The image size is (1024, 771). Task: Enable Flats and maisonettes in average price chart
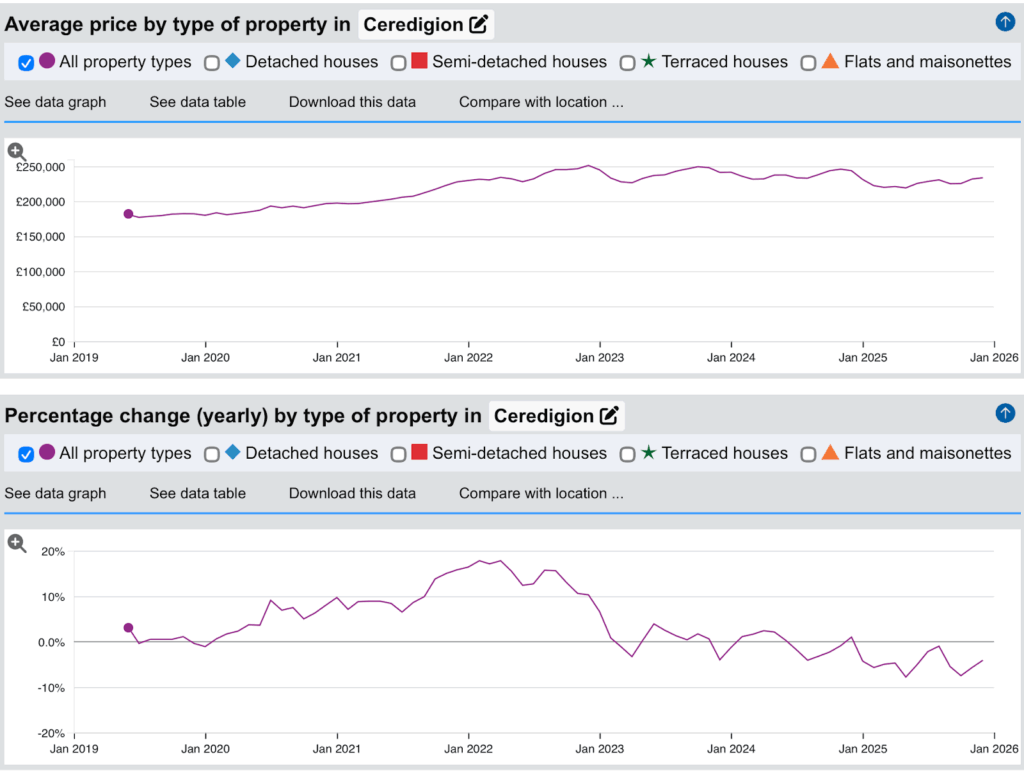coord(808,63)
